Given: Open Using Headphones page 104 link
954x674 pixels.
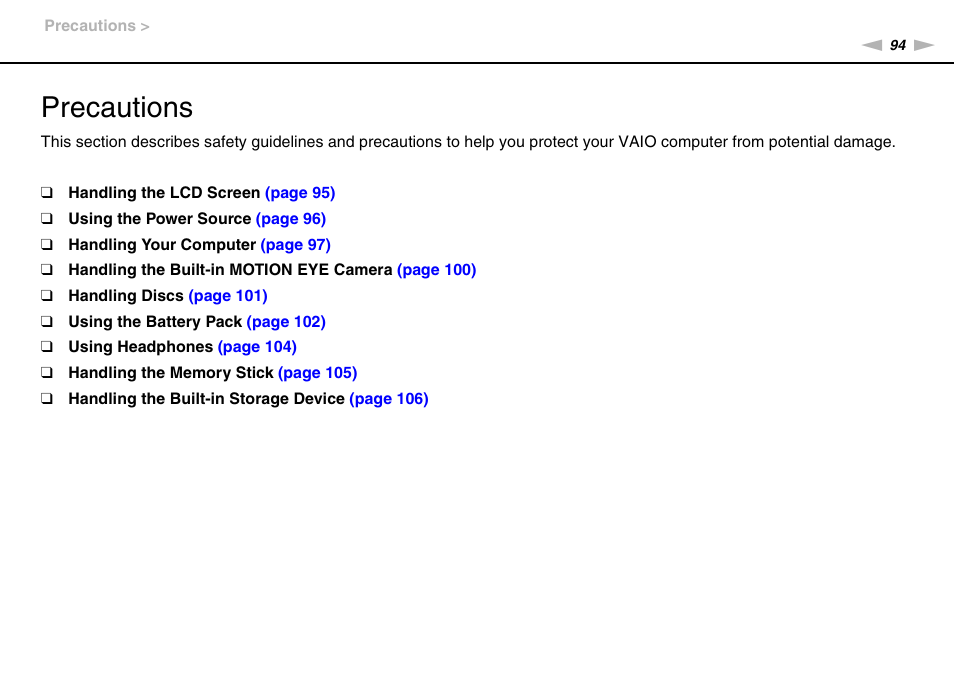Looking at the screenshot, I should 257,347.
